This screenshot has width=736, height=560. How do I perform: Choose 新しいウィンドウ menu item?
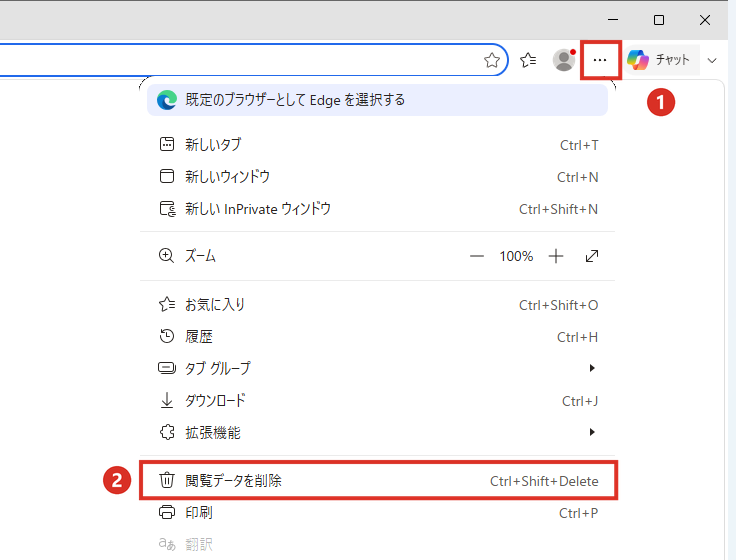coord(377,176)
